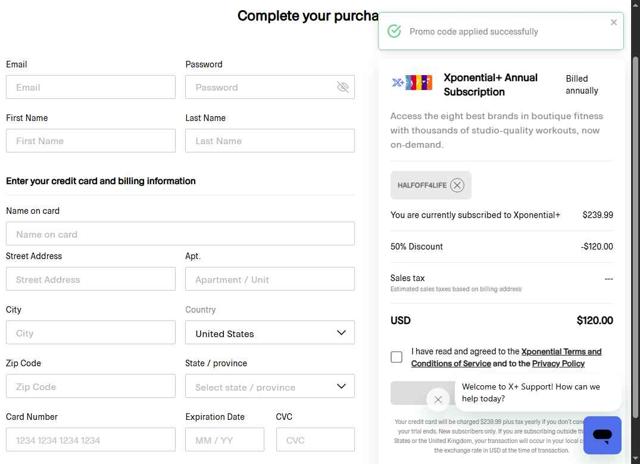Click the 'Promo code applied successfully' text
This screenshot has width=640, height=464.
[474, 31]
